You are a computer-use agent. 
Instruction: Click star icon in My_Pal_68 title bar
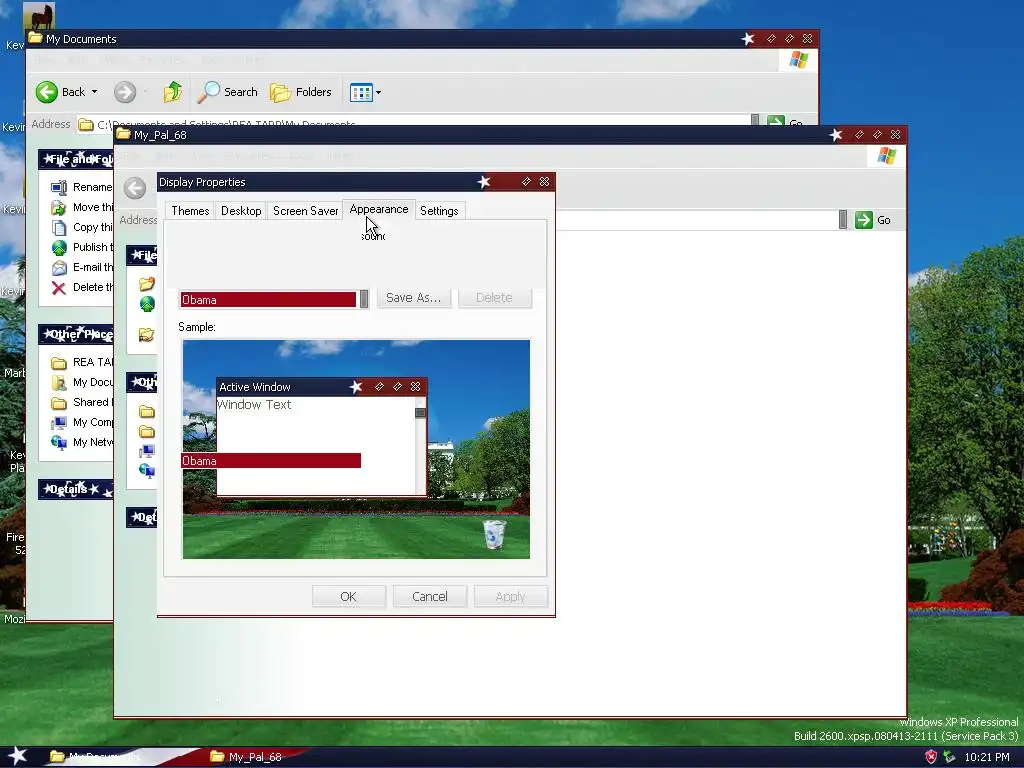tap(836, 135)
